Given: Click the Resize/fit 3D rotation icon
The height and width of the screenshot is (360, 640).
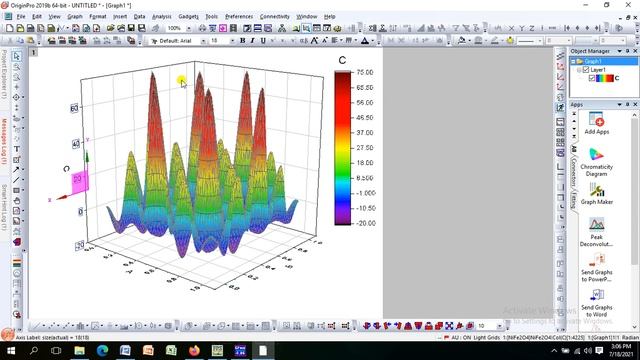Looking at the screenshot, I should click(x=449, y=326).
